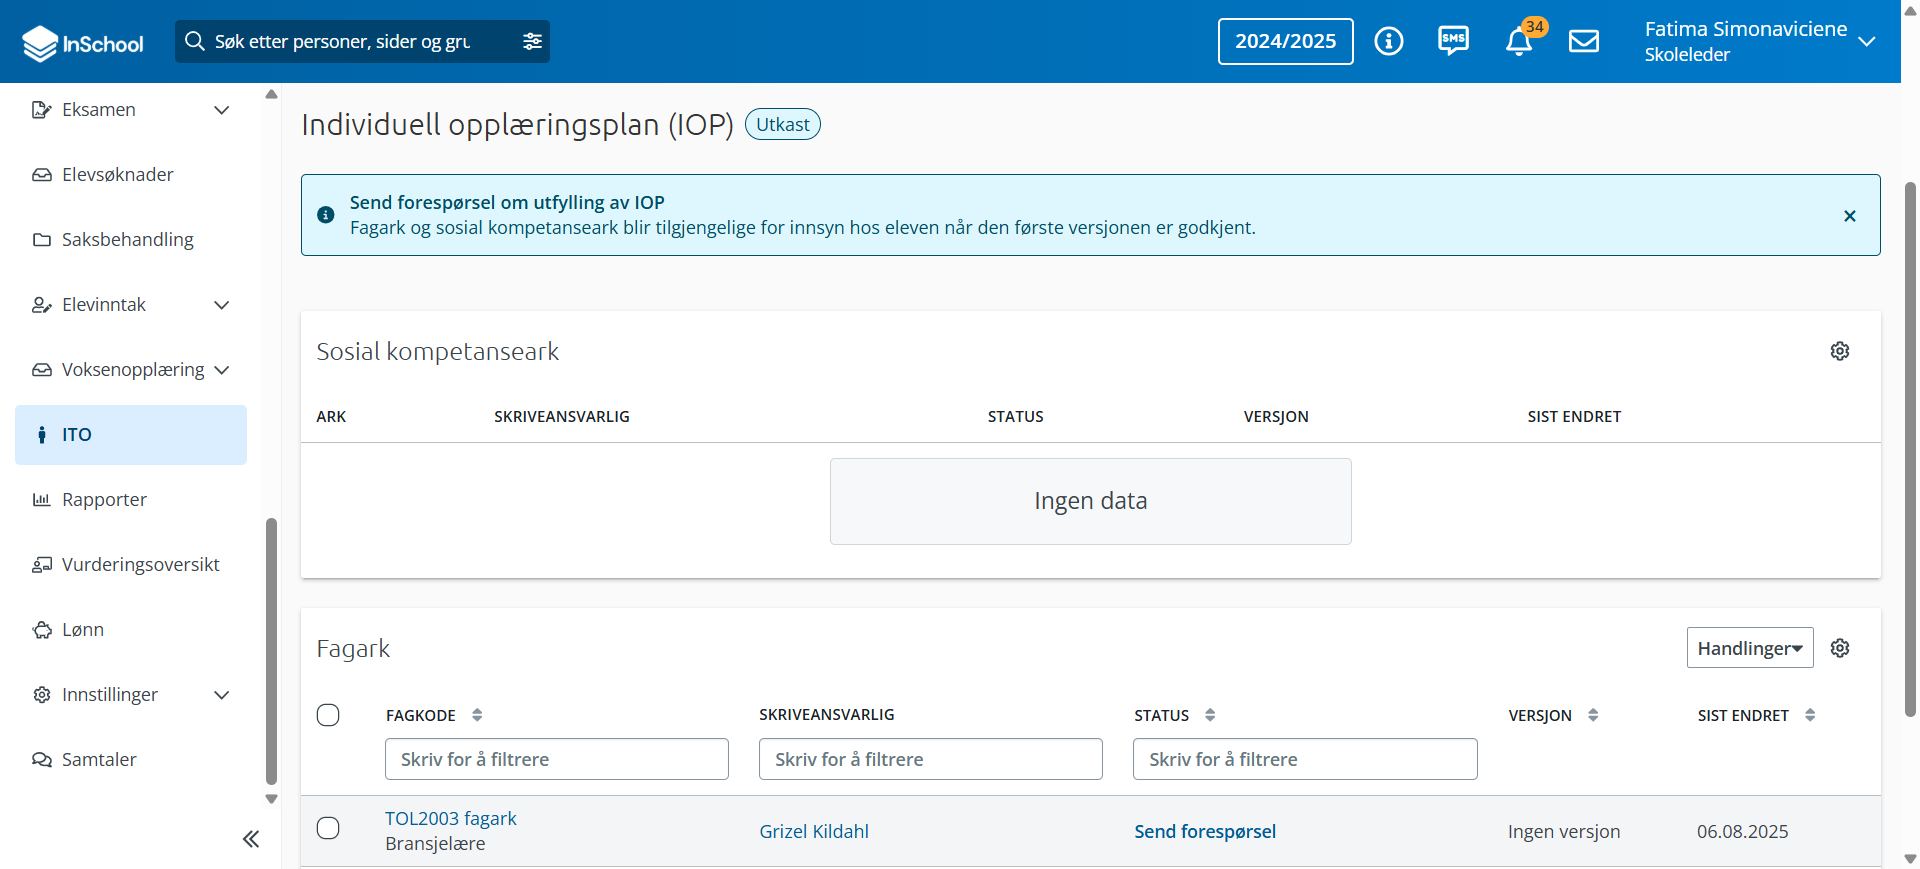Click the info icon in the banner

(x=326, y=215)
